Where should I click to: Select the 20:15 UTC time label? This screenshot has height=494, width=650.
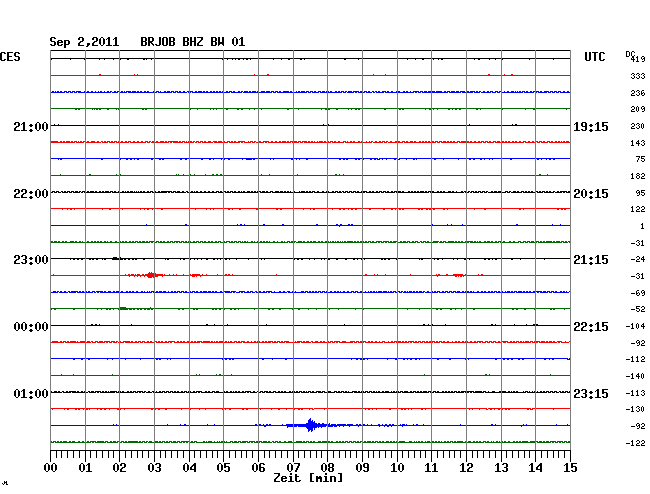point(591,194)
